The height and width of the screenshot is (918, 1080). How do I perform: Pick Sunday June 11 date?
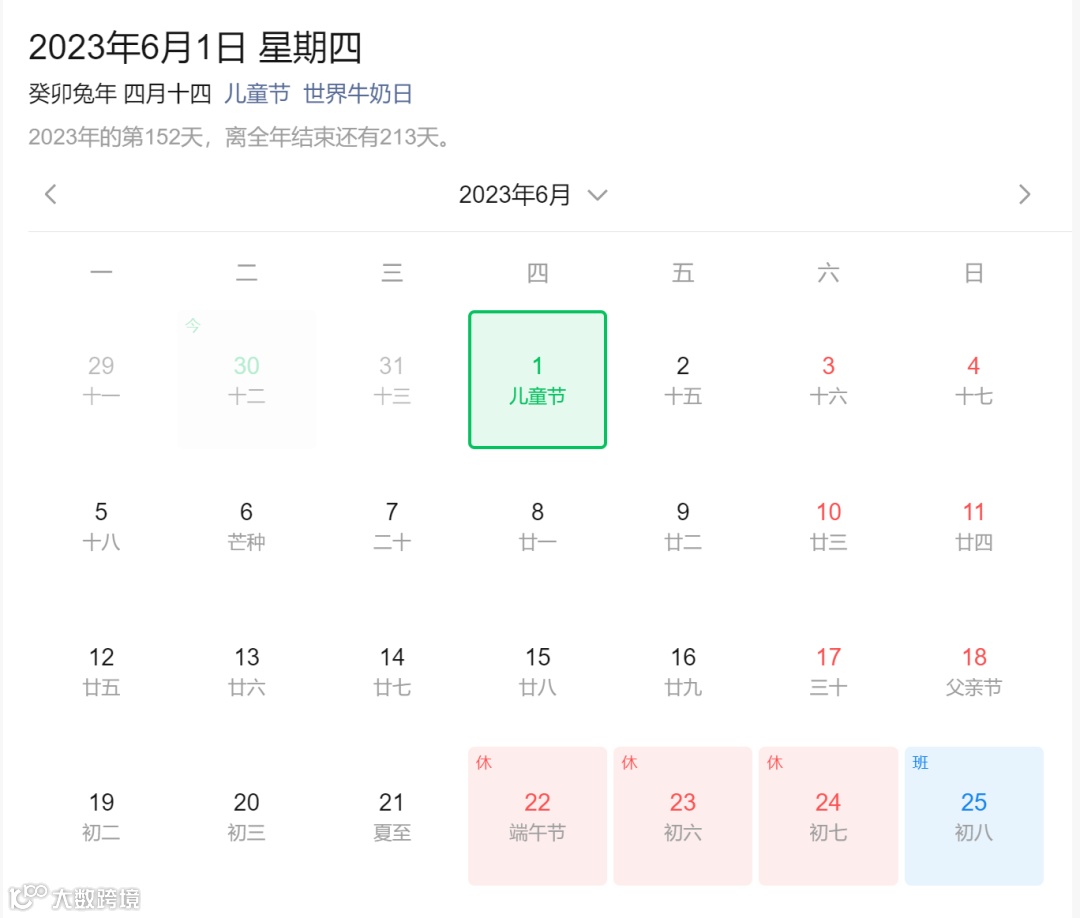tap(974, 525)
